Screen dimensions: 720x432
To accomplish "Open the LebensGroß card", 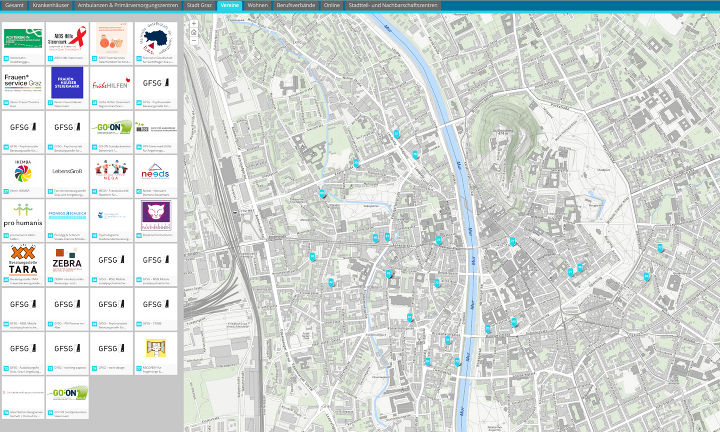I will coord(67,176).
